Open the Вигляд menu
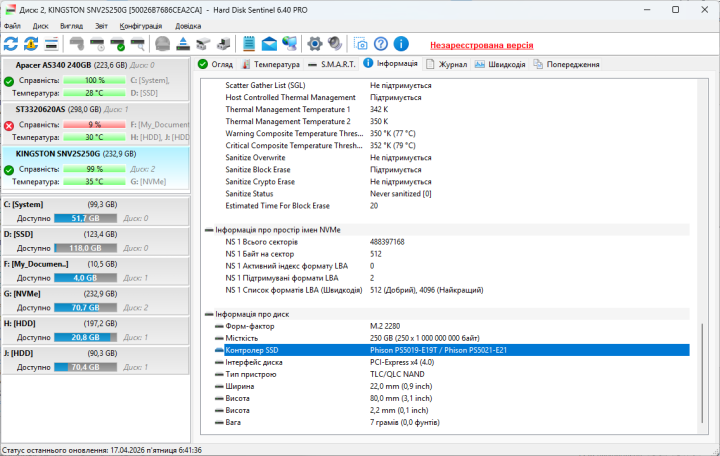The width and height of the screenshot is (720, 456). point(71,26)
